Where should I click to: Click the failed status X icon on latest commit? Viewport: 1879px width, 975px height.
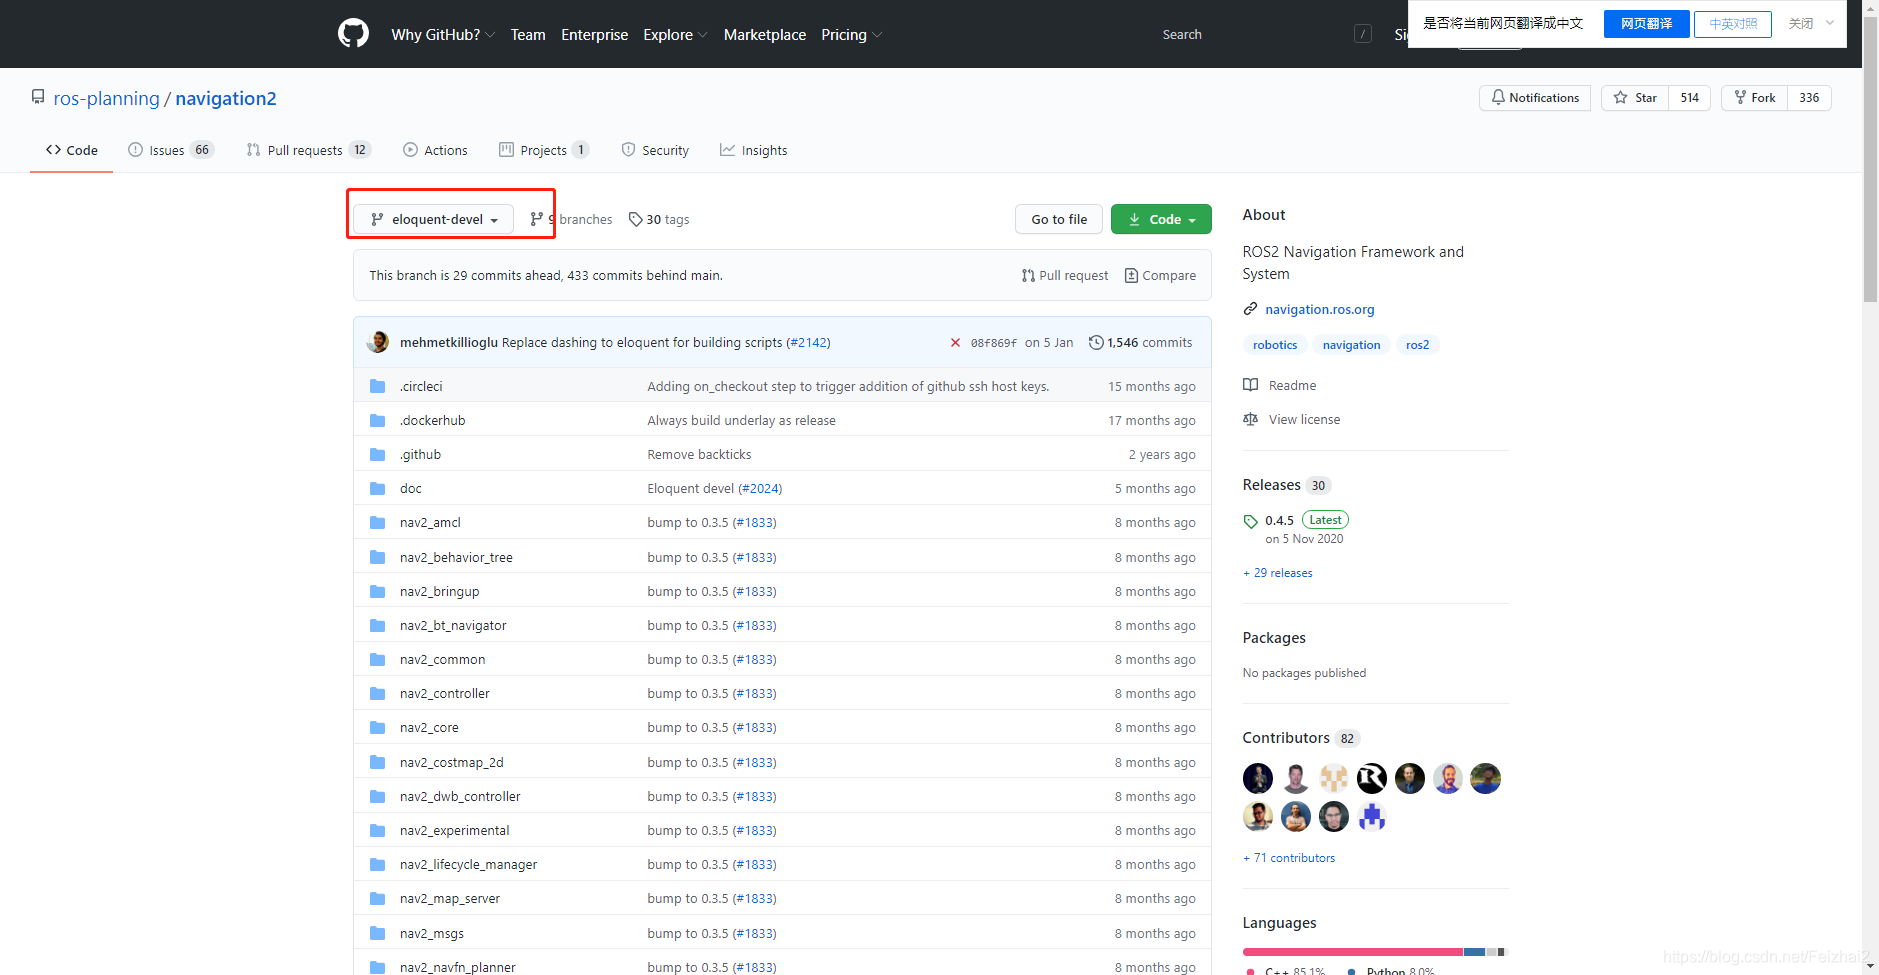(x=955, y=343)
